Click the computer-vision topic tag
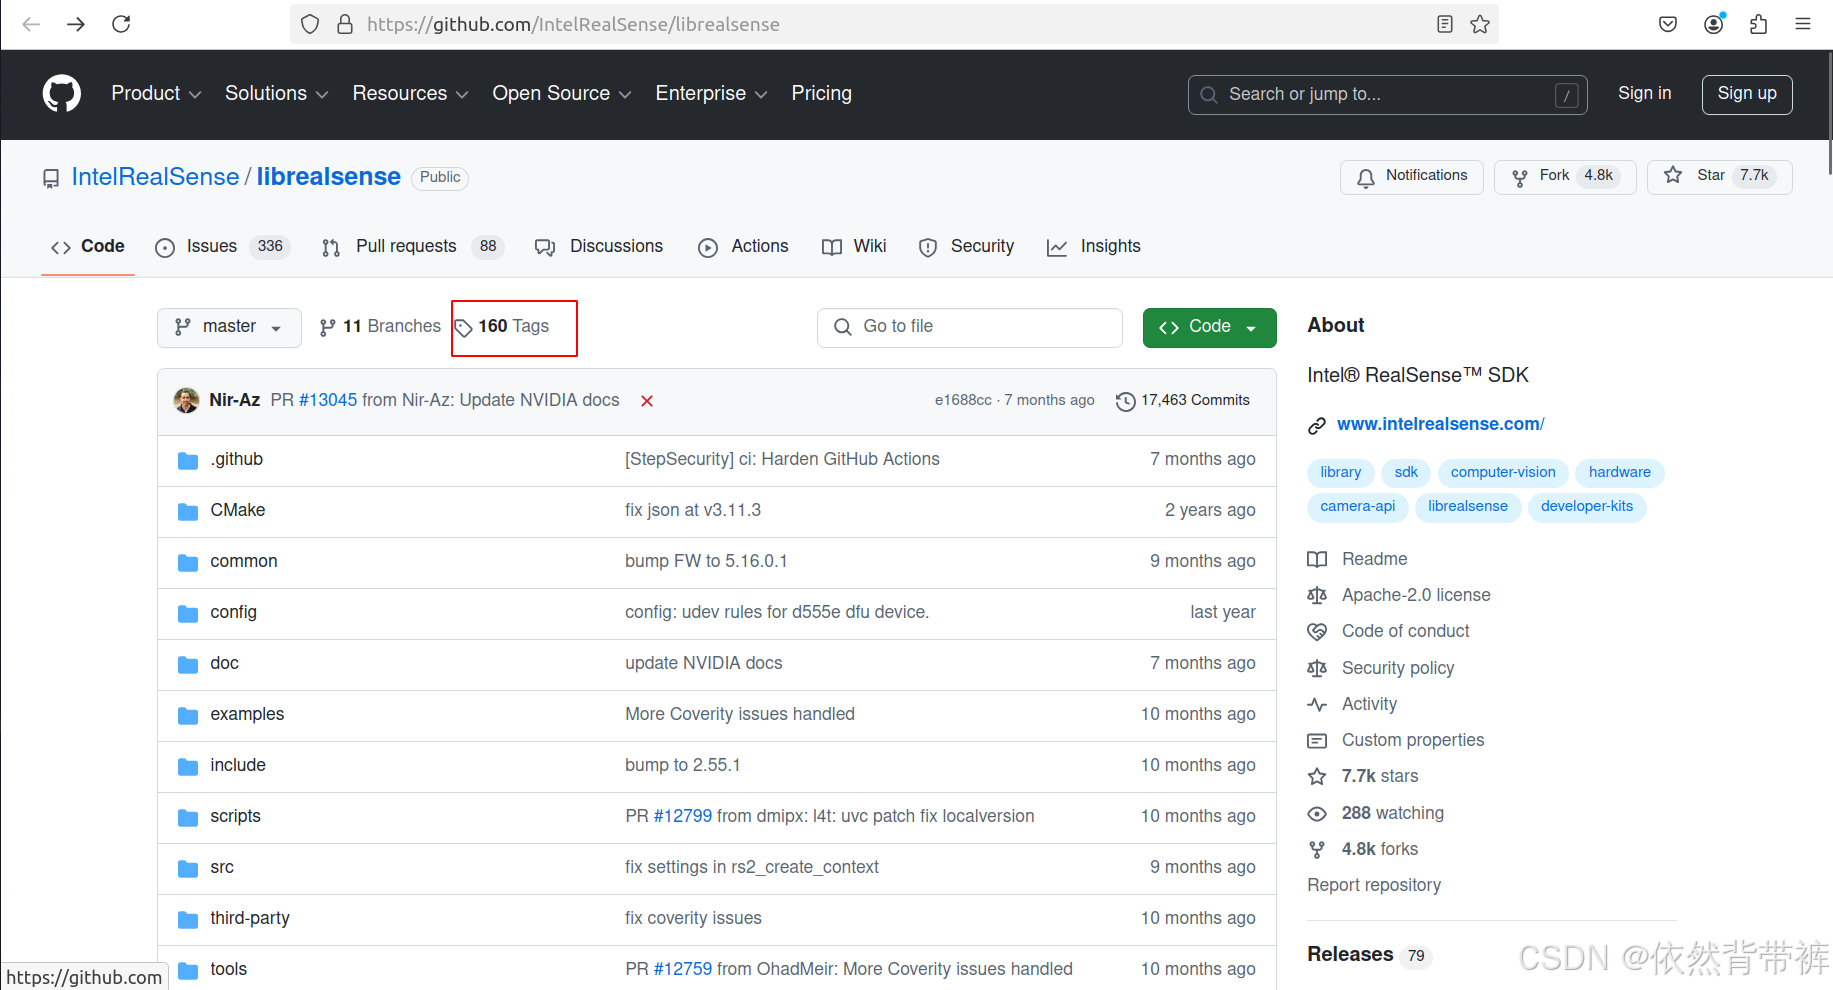The height and width of the screenshot is (990, 1833). coord(1502,472)
